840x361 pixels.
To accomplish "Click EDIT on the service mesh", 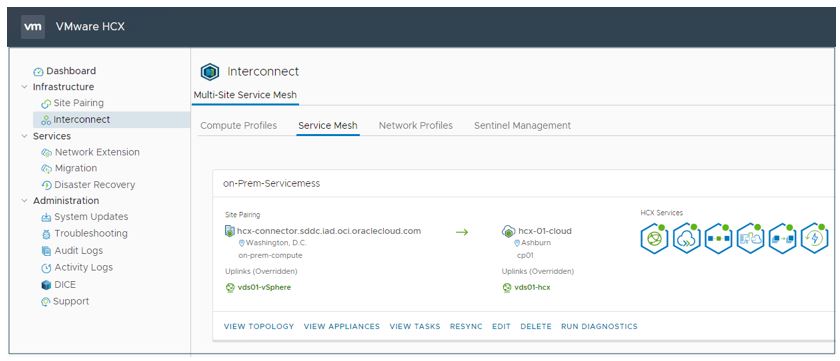I will (501, 326).
